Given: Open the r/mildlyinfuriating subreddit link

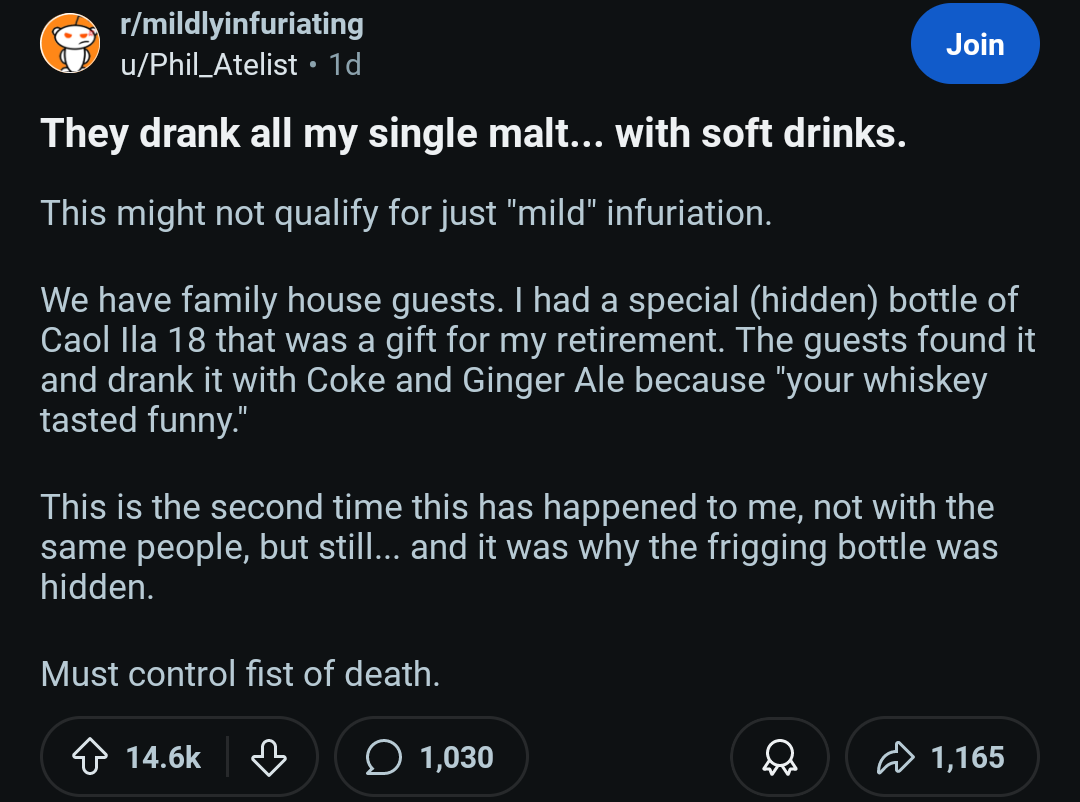Looking at the screenshot, I should [x=242, y=25].
